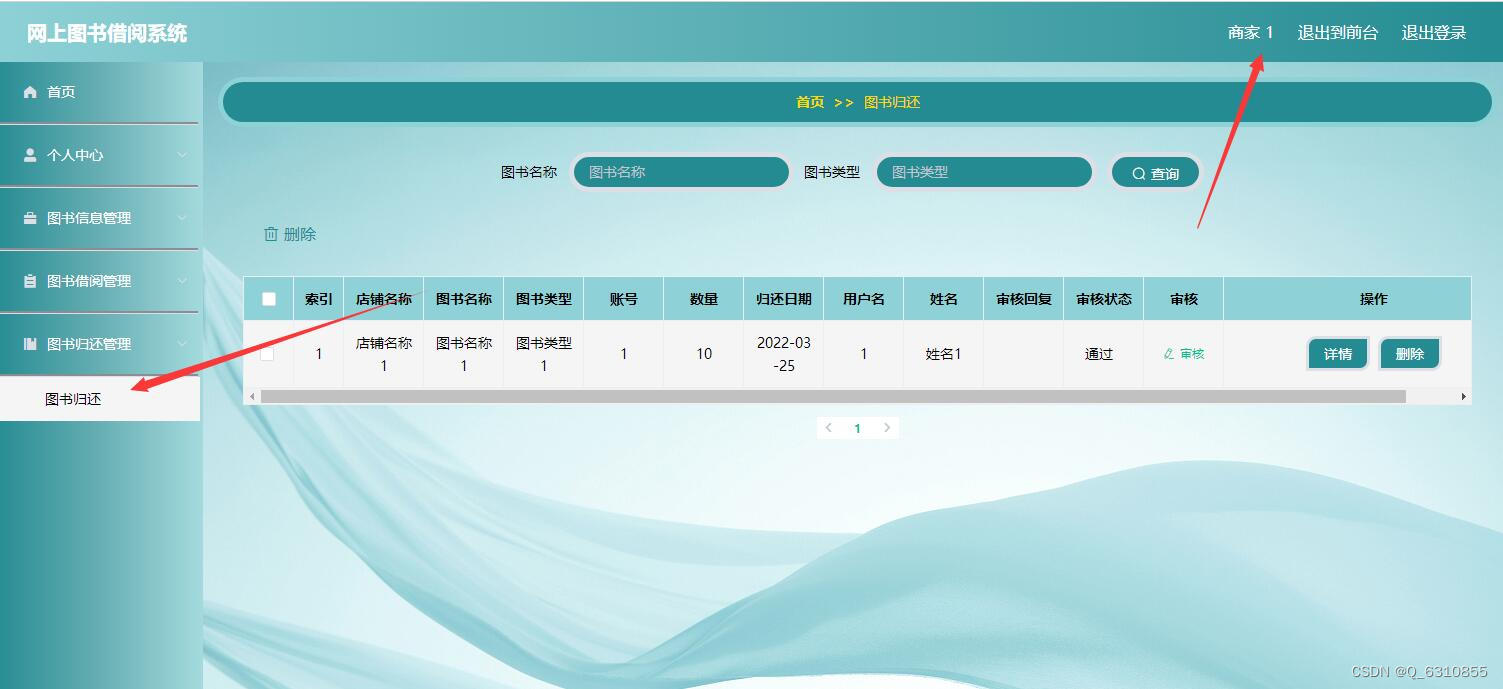Click the 图书名称1 table cell
Image resolution: width=1503 pixels, height=689 pixels.
coord(464,354)
